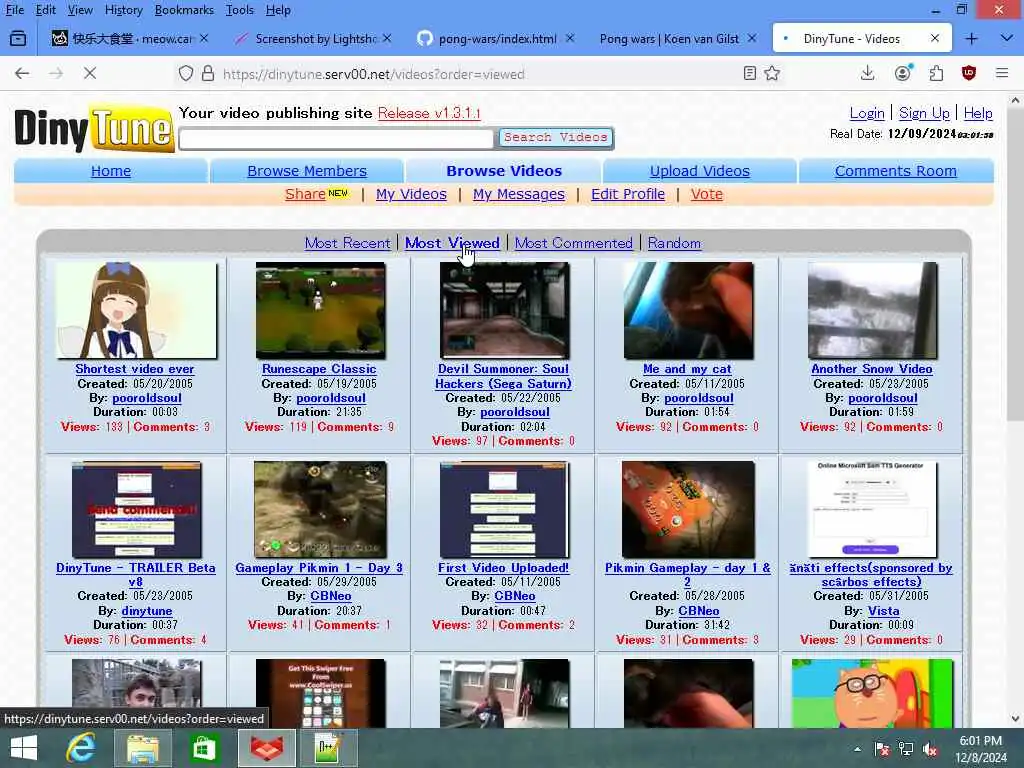Stop loading the page

point(90,73)
